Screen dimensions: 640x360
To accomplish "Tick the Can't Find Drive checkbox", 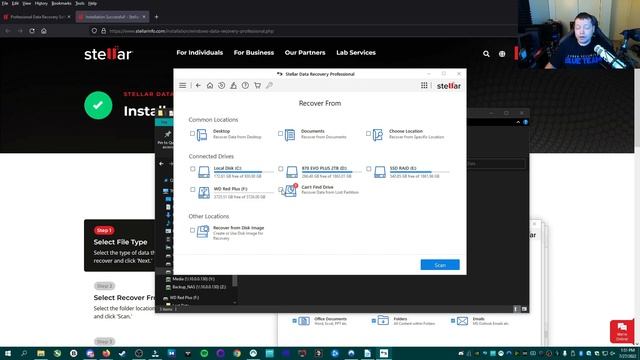I will tap(280, 189).
